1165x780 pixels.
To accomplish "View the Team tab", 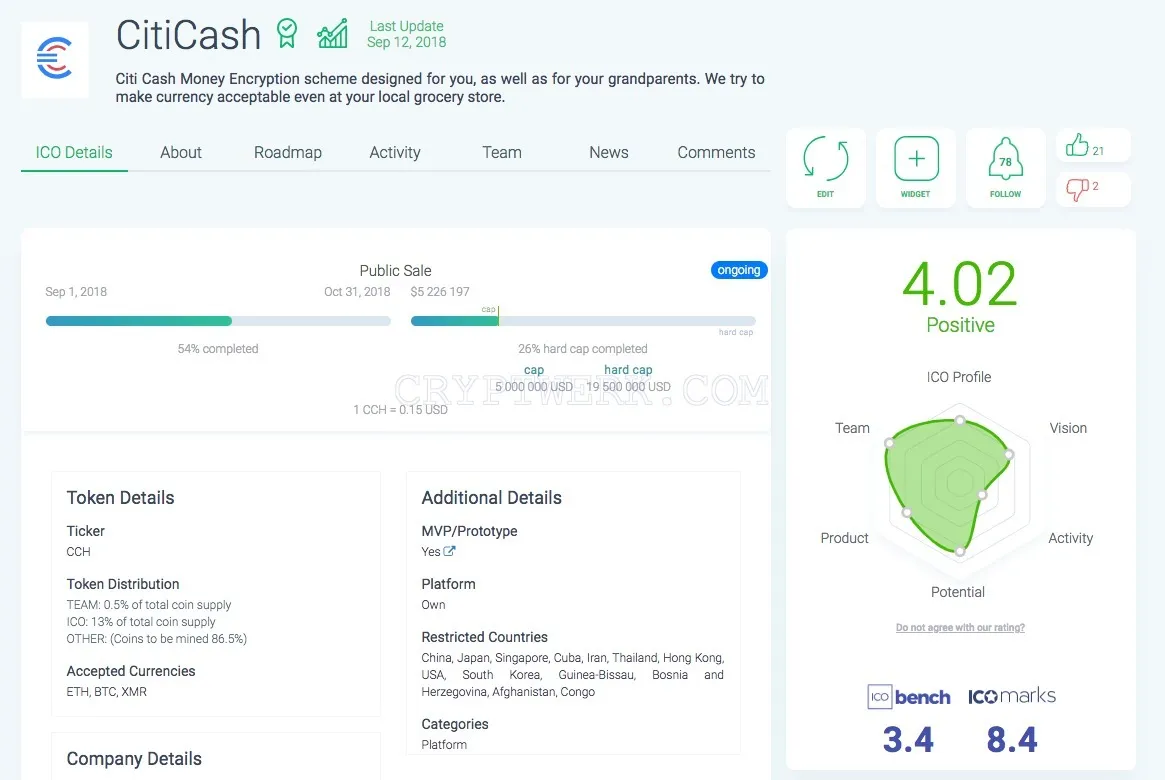I will pos(502,152).
